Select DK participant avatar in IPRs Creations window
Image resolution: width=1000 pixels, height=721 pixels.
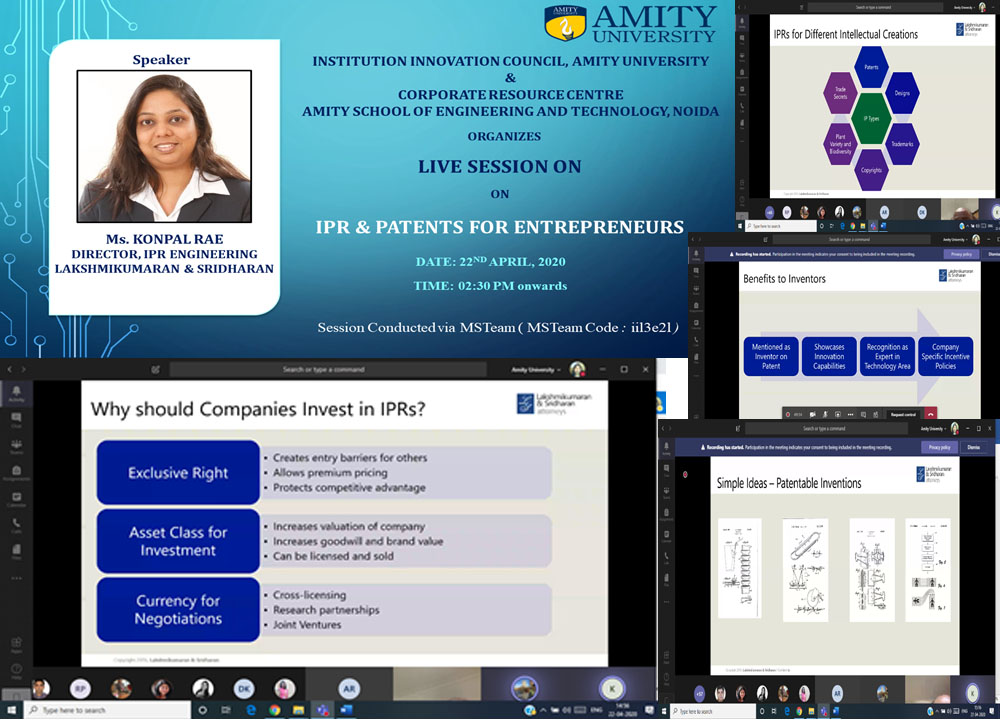pyautogui.click(x=922, y=212)
